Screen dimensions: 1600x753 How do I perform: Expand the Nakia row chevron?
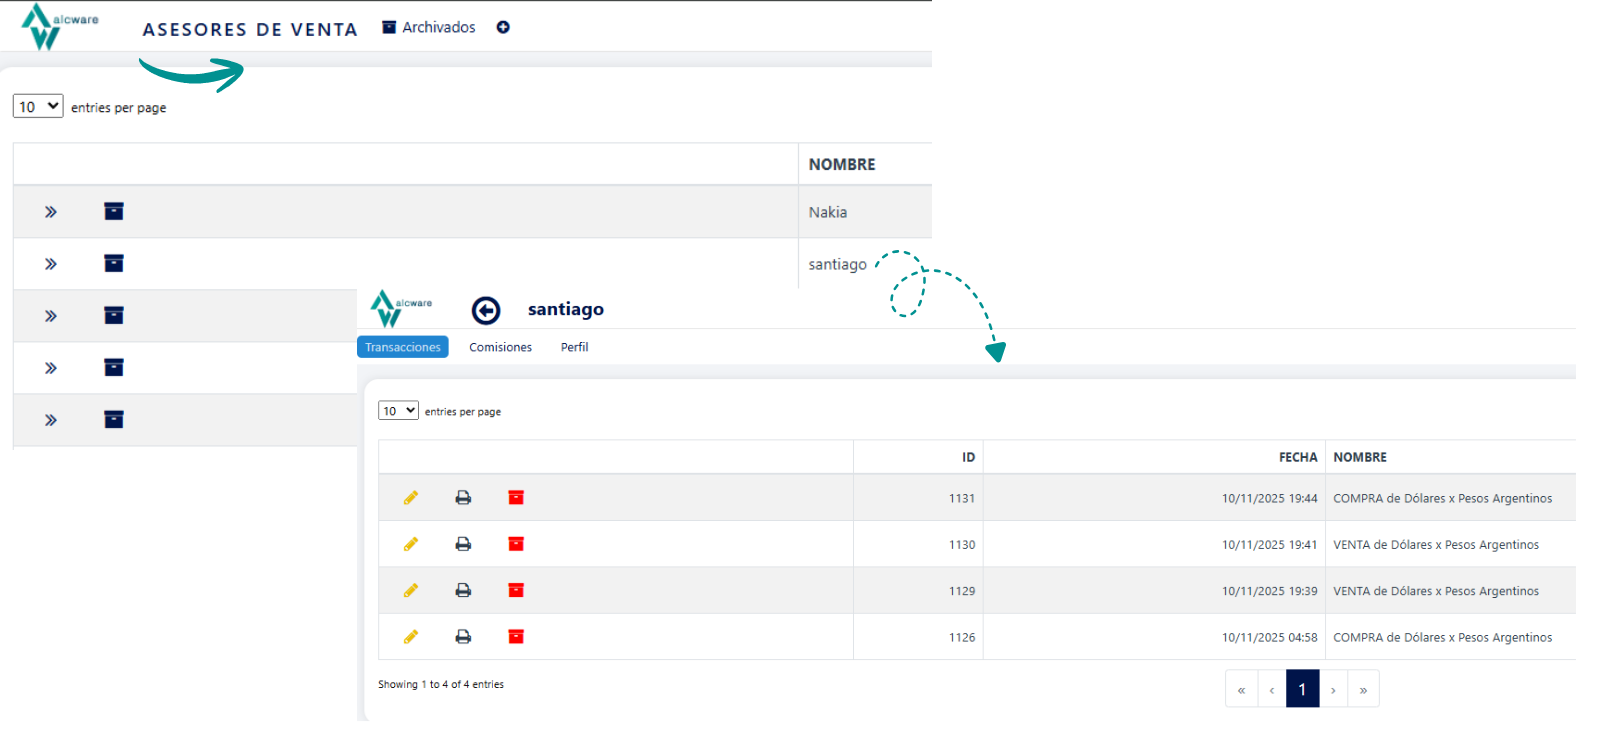click(51, 212)
